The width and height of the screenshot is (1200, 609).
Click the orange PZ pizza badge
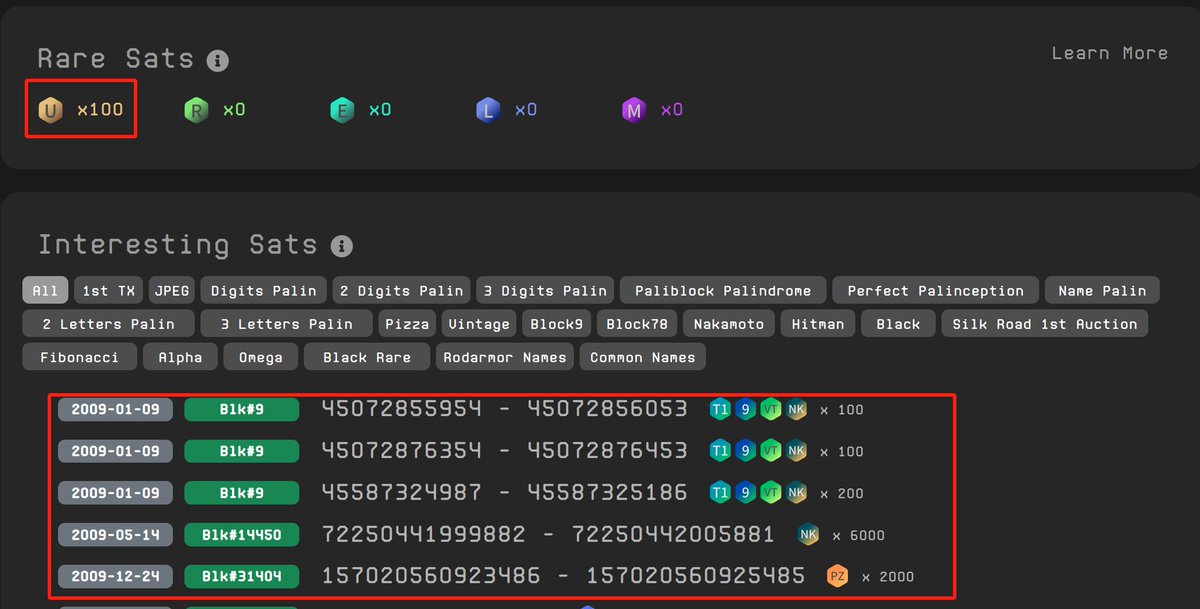(x=838, y=576)
